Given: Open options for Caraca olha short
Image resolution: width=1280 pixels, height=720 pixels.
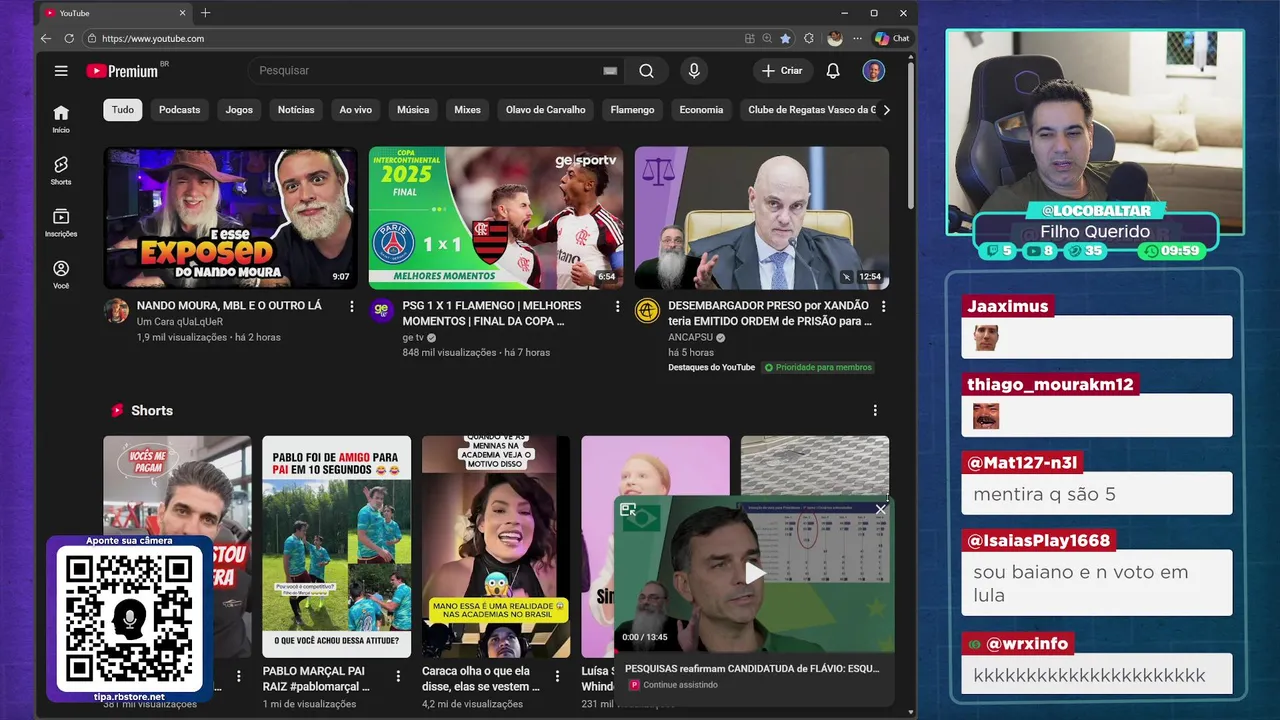Looking at the screenshot, I should pyautogui.click(x=558, y=677).
